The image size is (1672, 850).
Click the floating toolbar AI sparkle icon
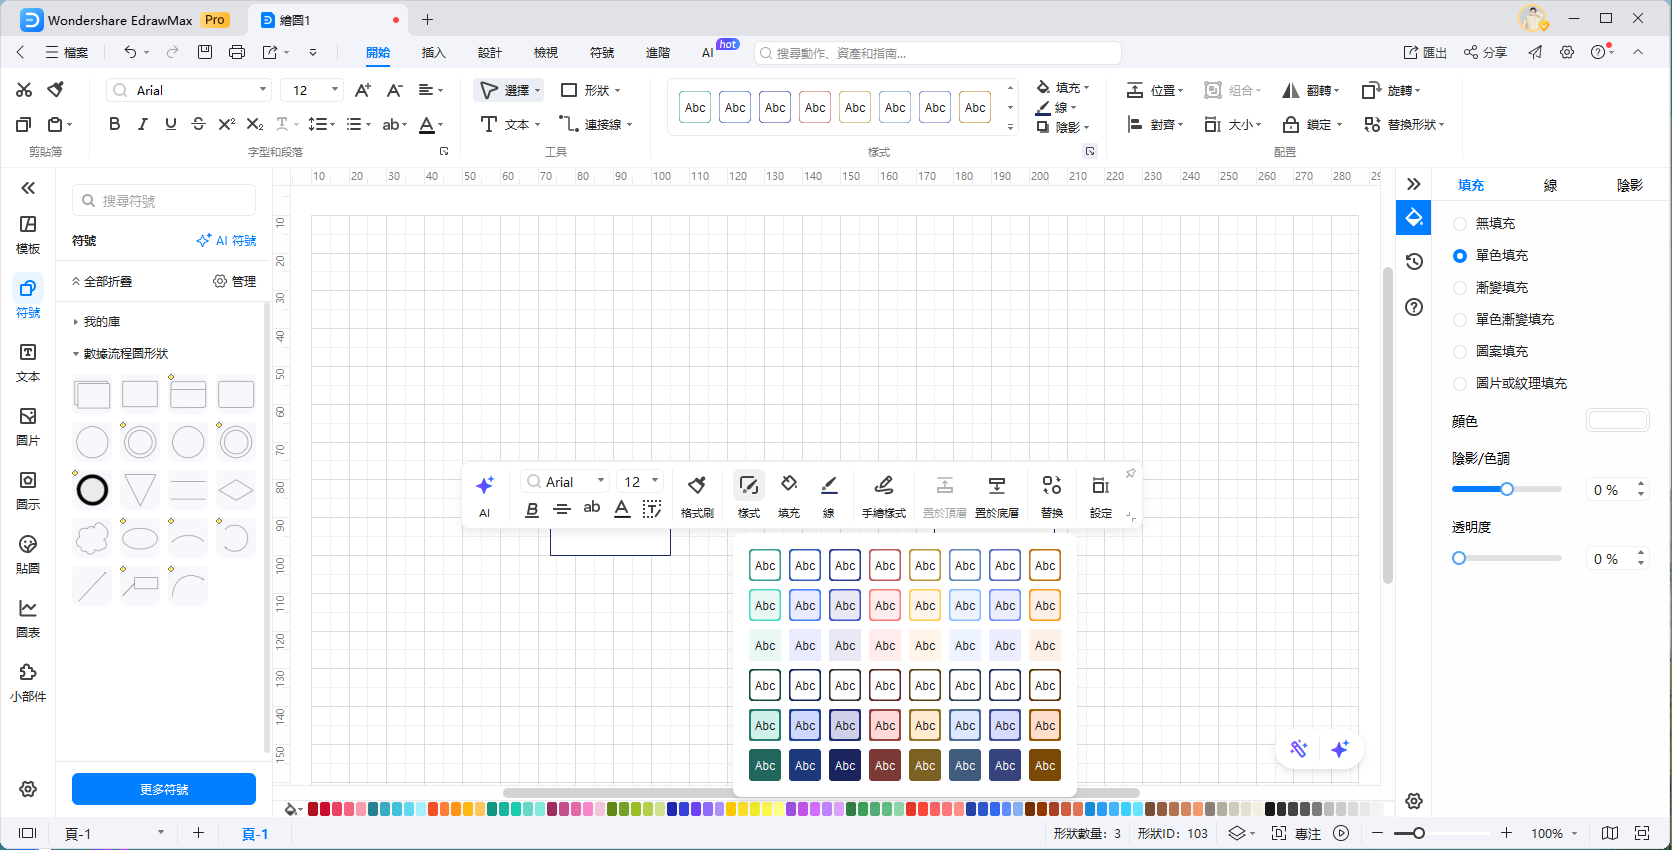(485, 486)
